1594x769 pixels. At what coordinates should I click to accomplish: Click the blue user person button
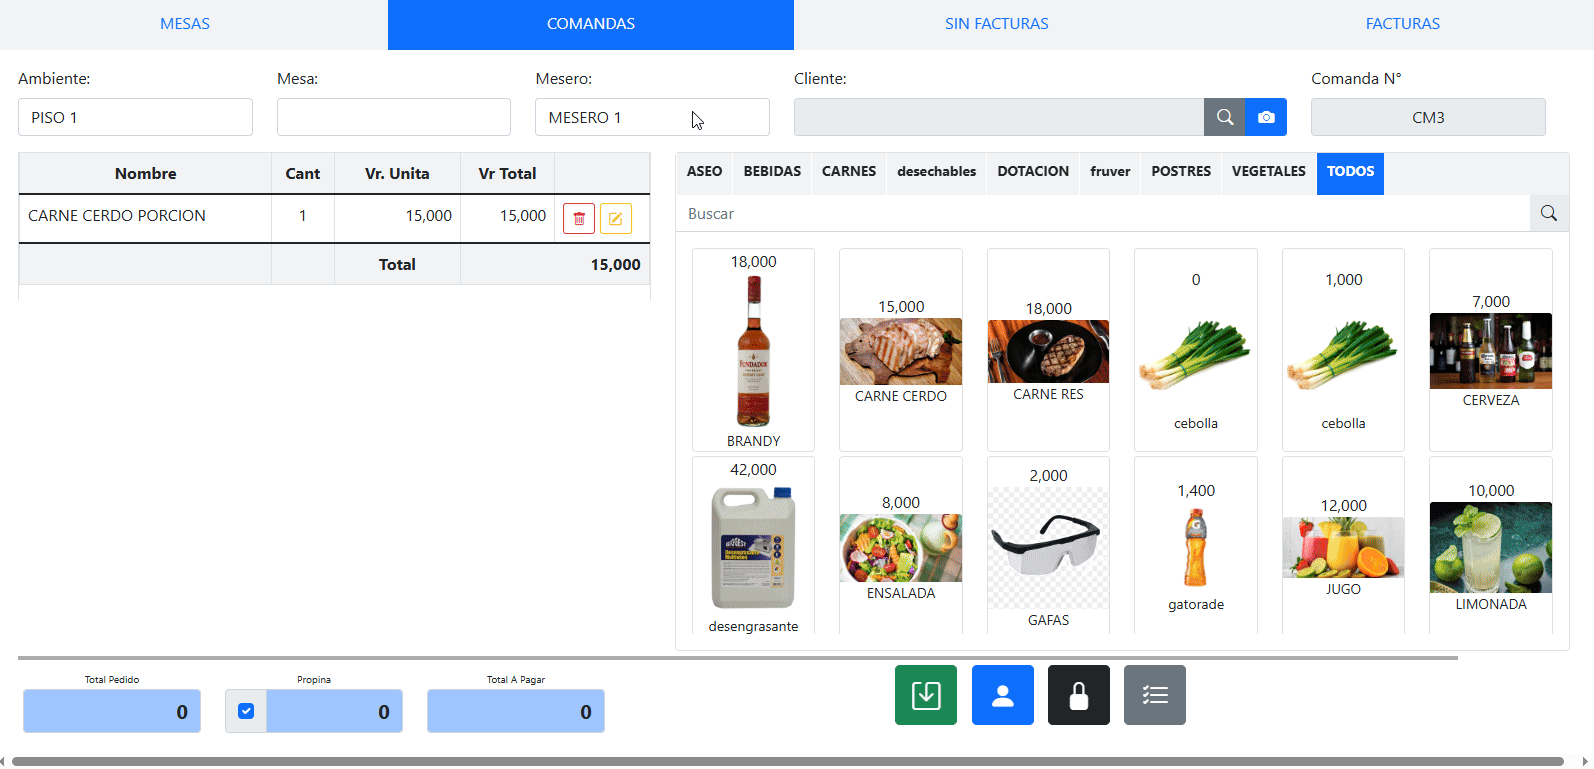click(1002, 695)
